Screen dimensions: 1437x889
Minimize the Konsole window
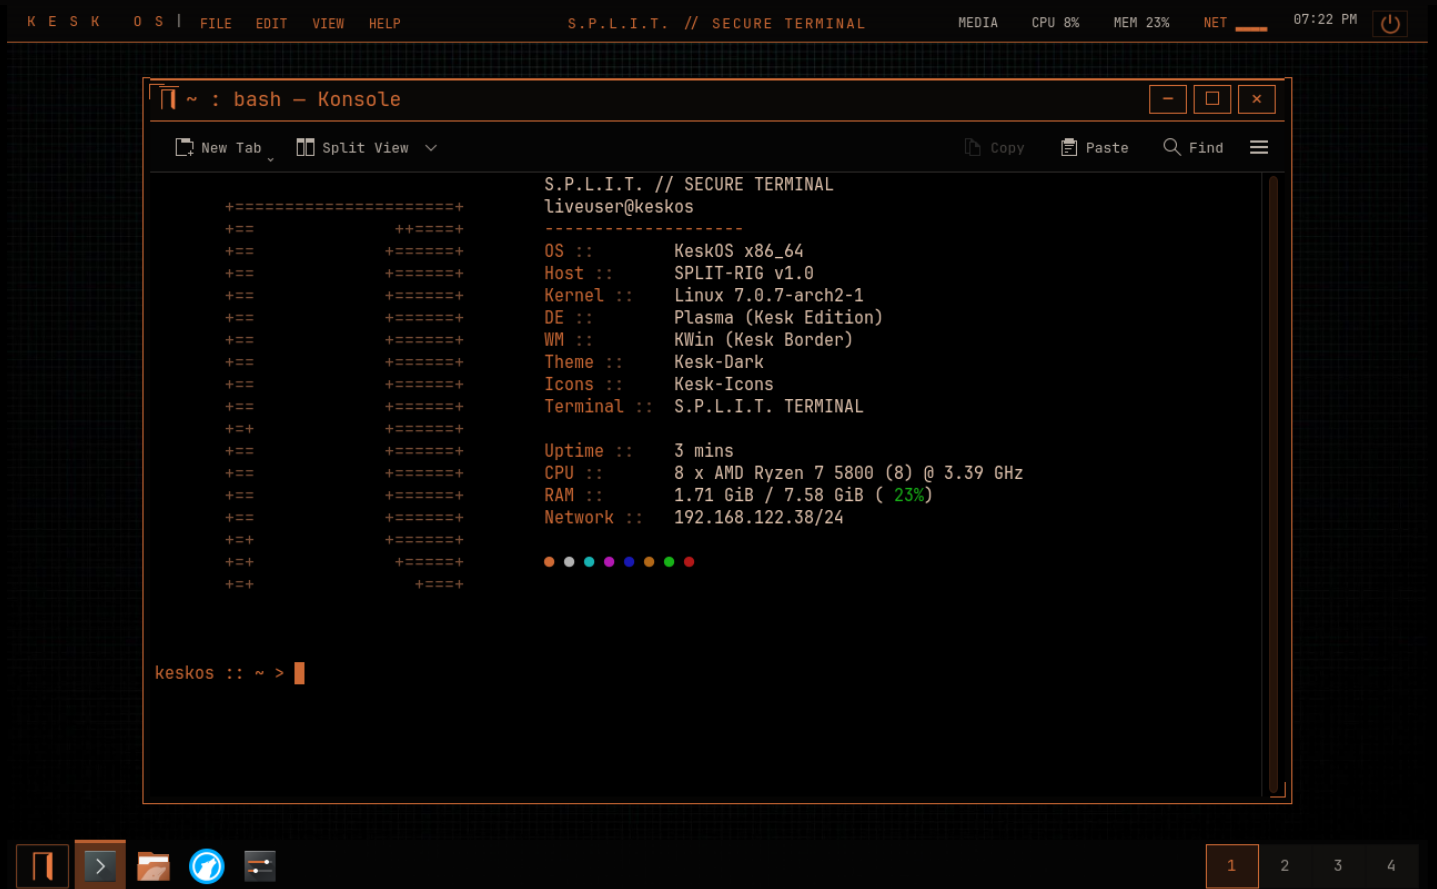pos(1168,99)
